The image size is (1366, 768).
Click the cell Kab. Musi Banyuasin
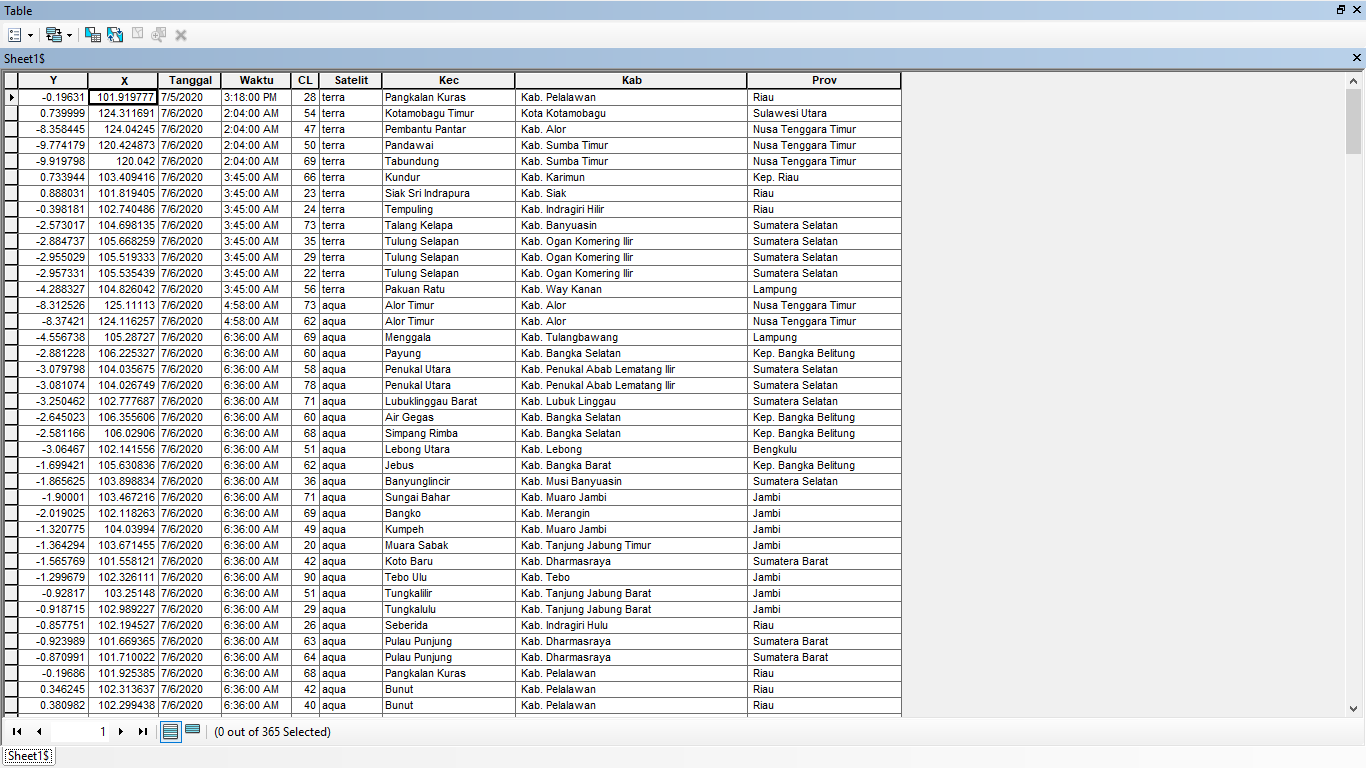click(632, 481)
